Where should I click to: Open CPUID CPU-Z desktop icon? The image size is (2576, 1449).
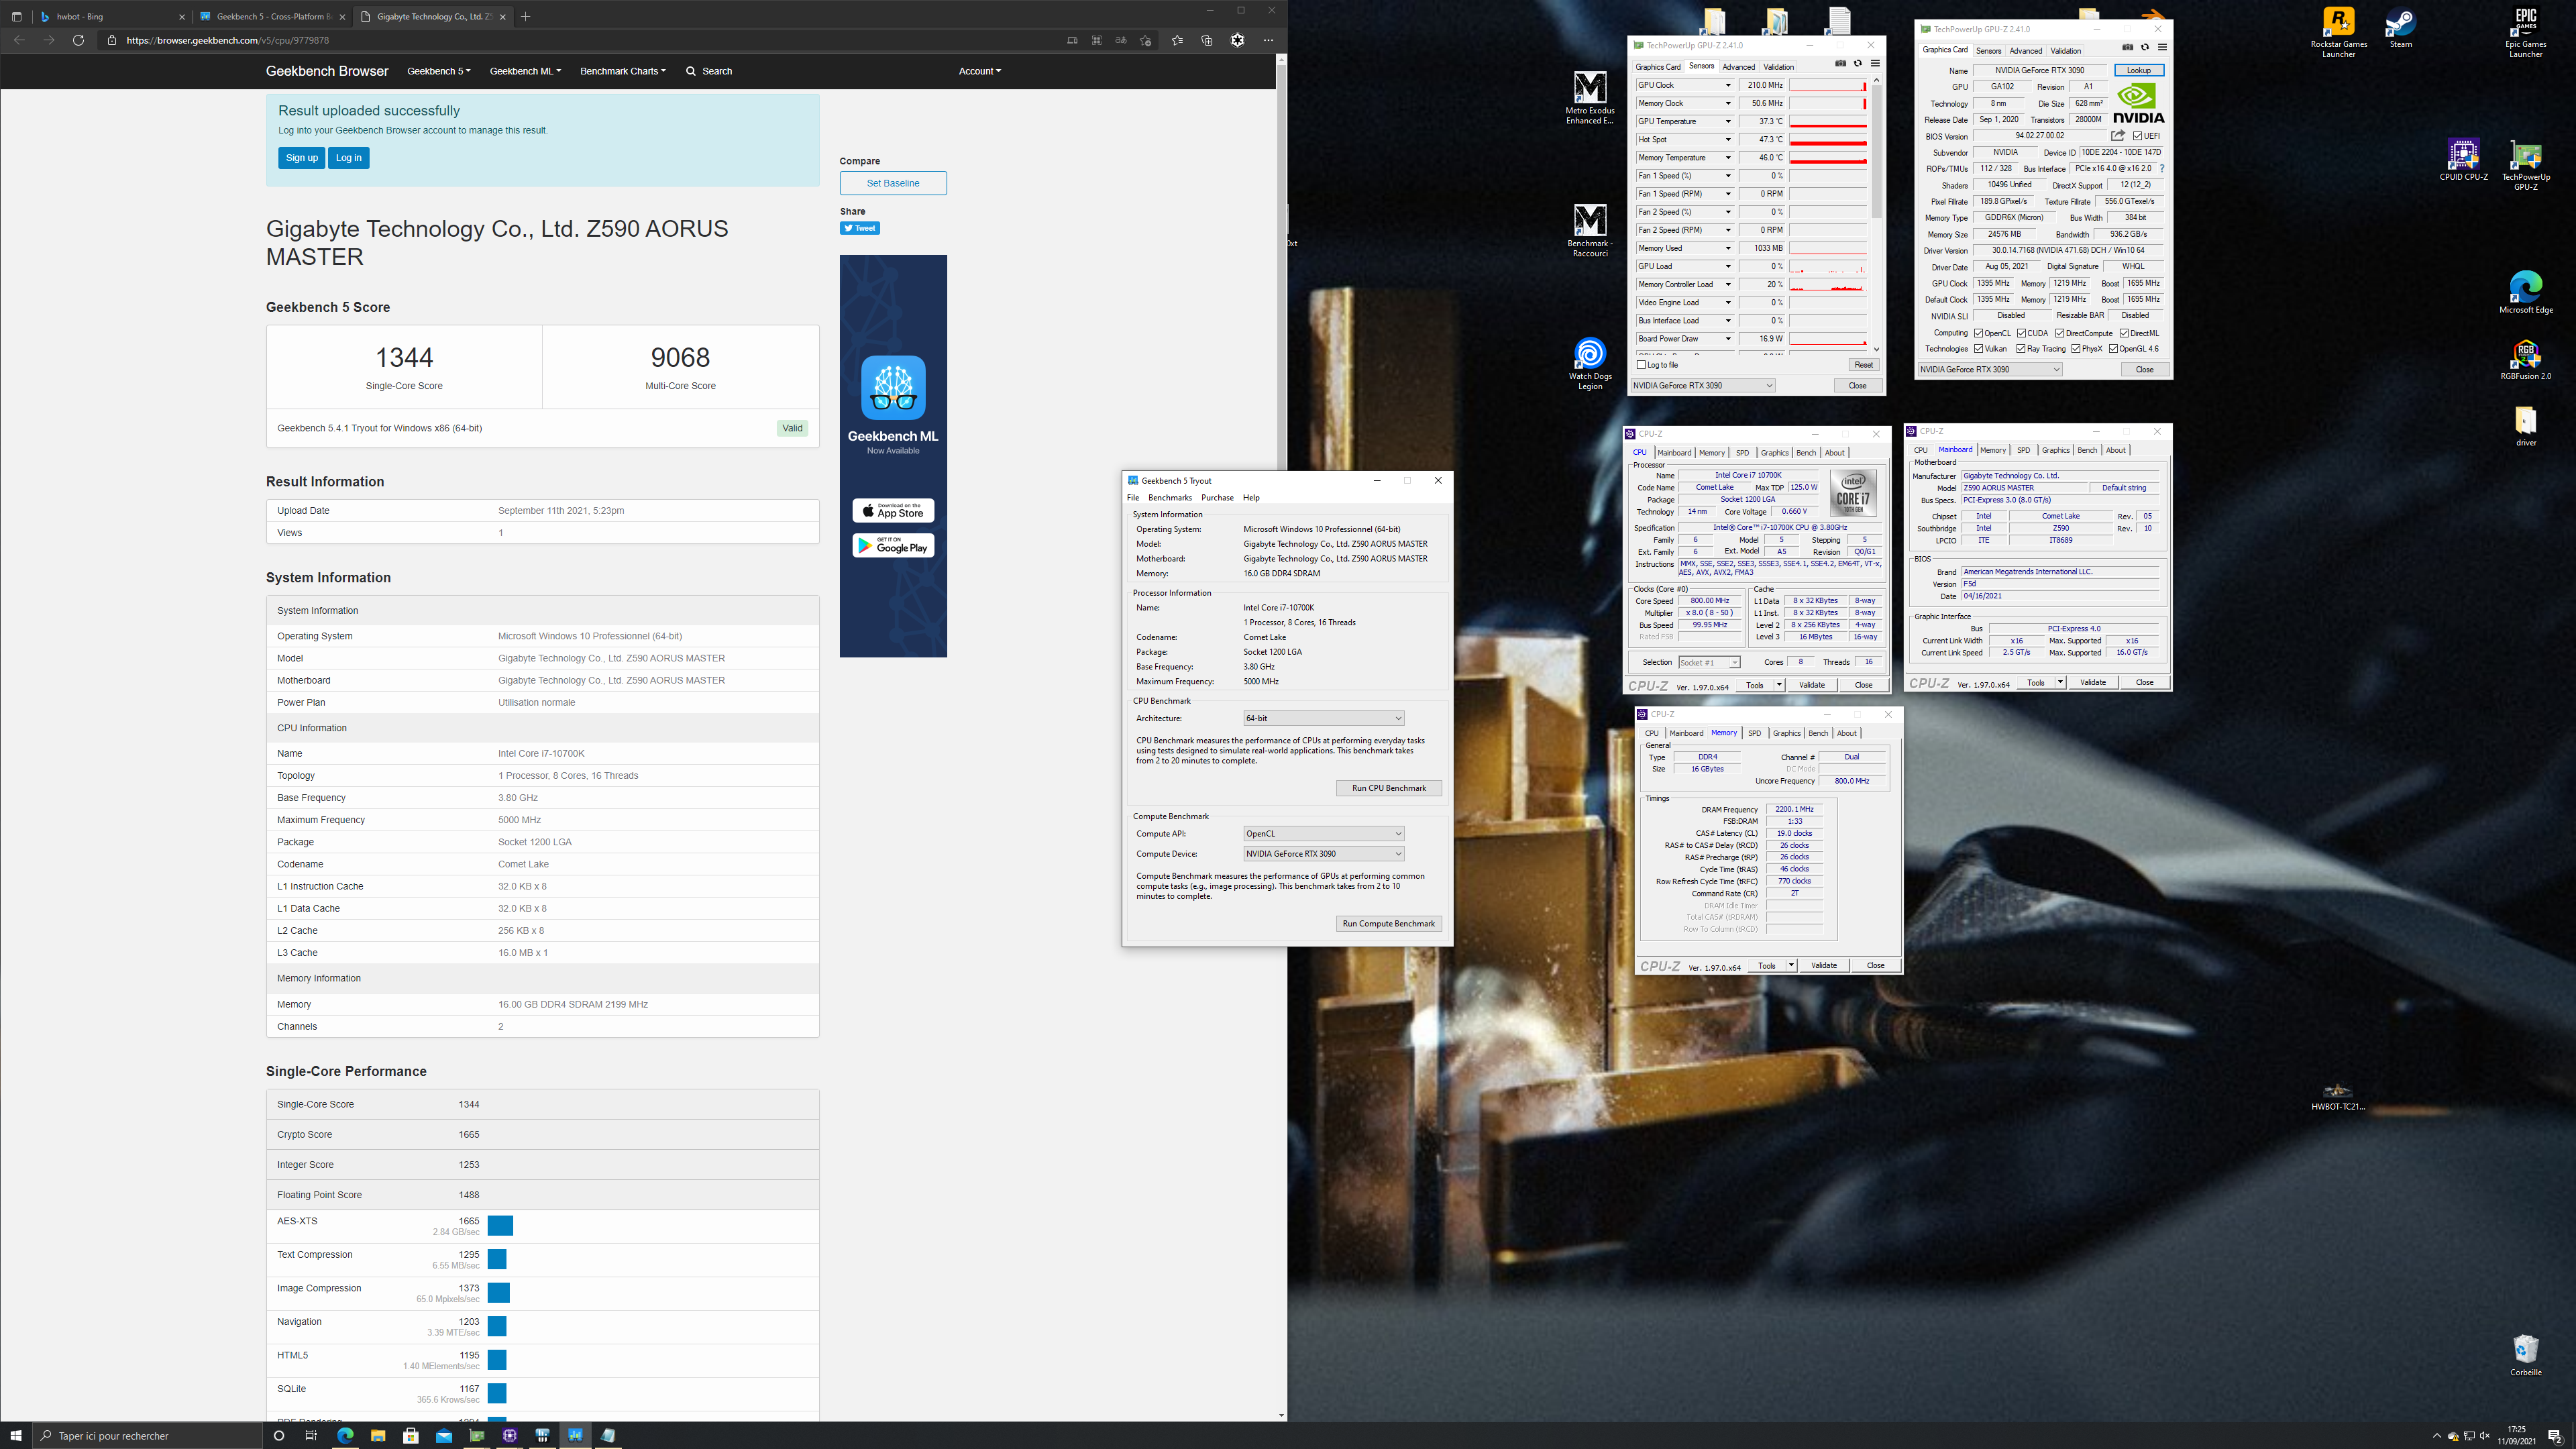(x=2463, y=160)
